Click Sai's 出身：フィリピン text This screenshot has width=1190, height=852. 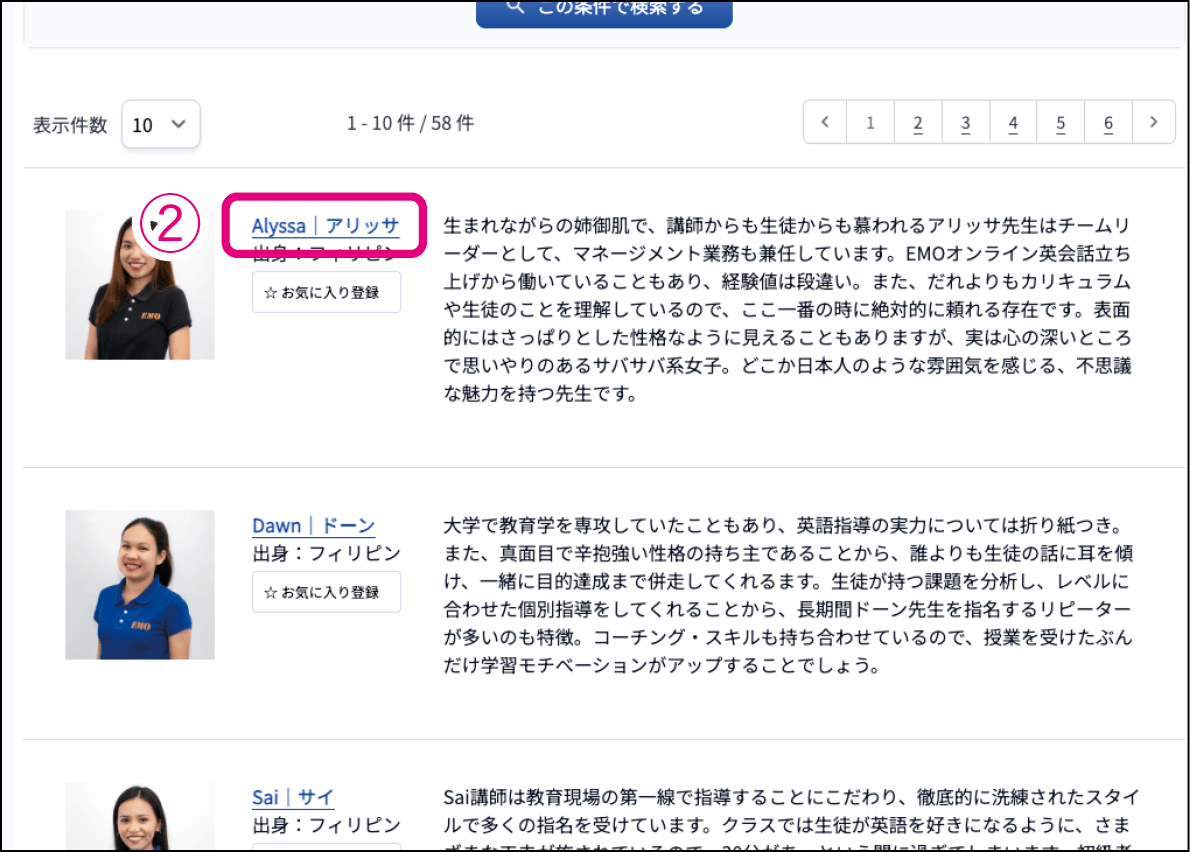tap(326, 825)
